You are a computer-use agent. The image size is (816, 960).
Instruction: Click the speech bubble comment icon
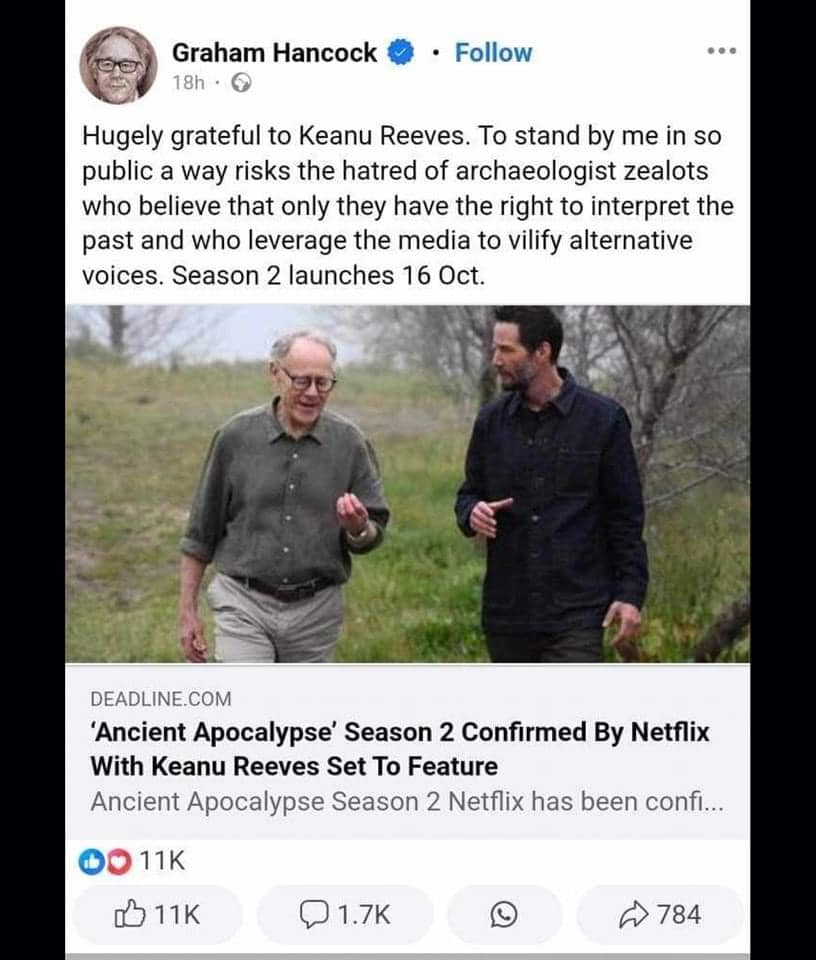coord(315,914)
